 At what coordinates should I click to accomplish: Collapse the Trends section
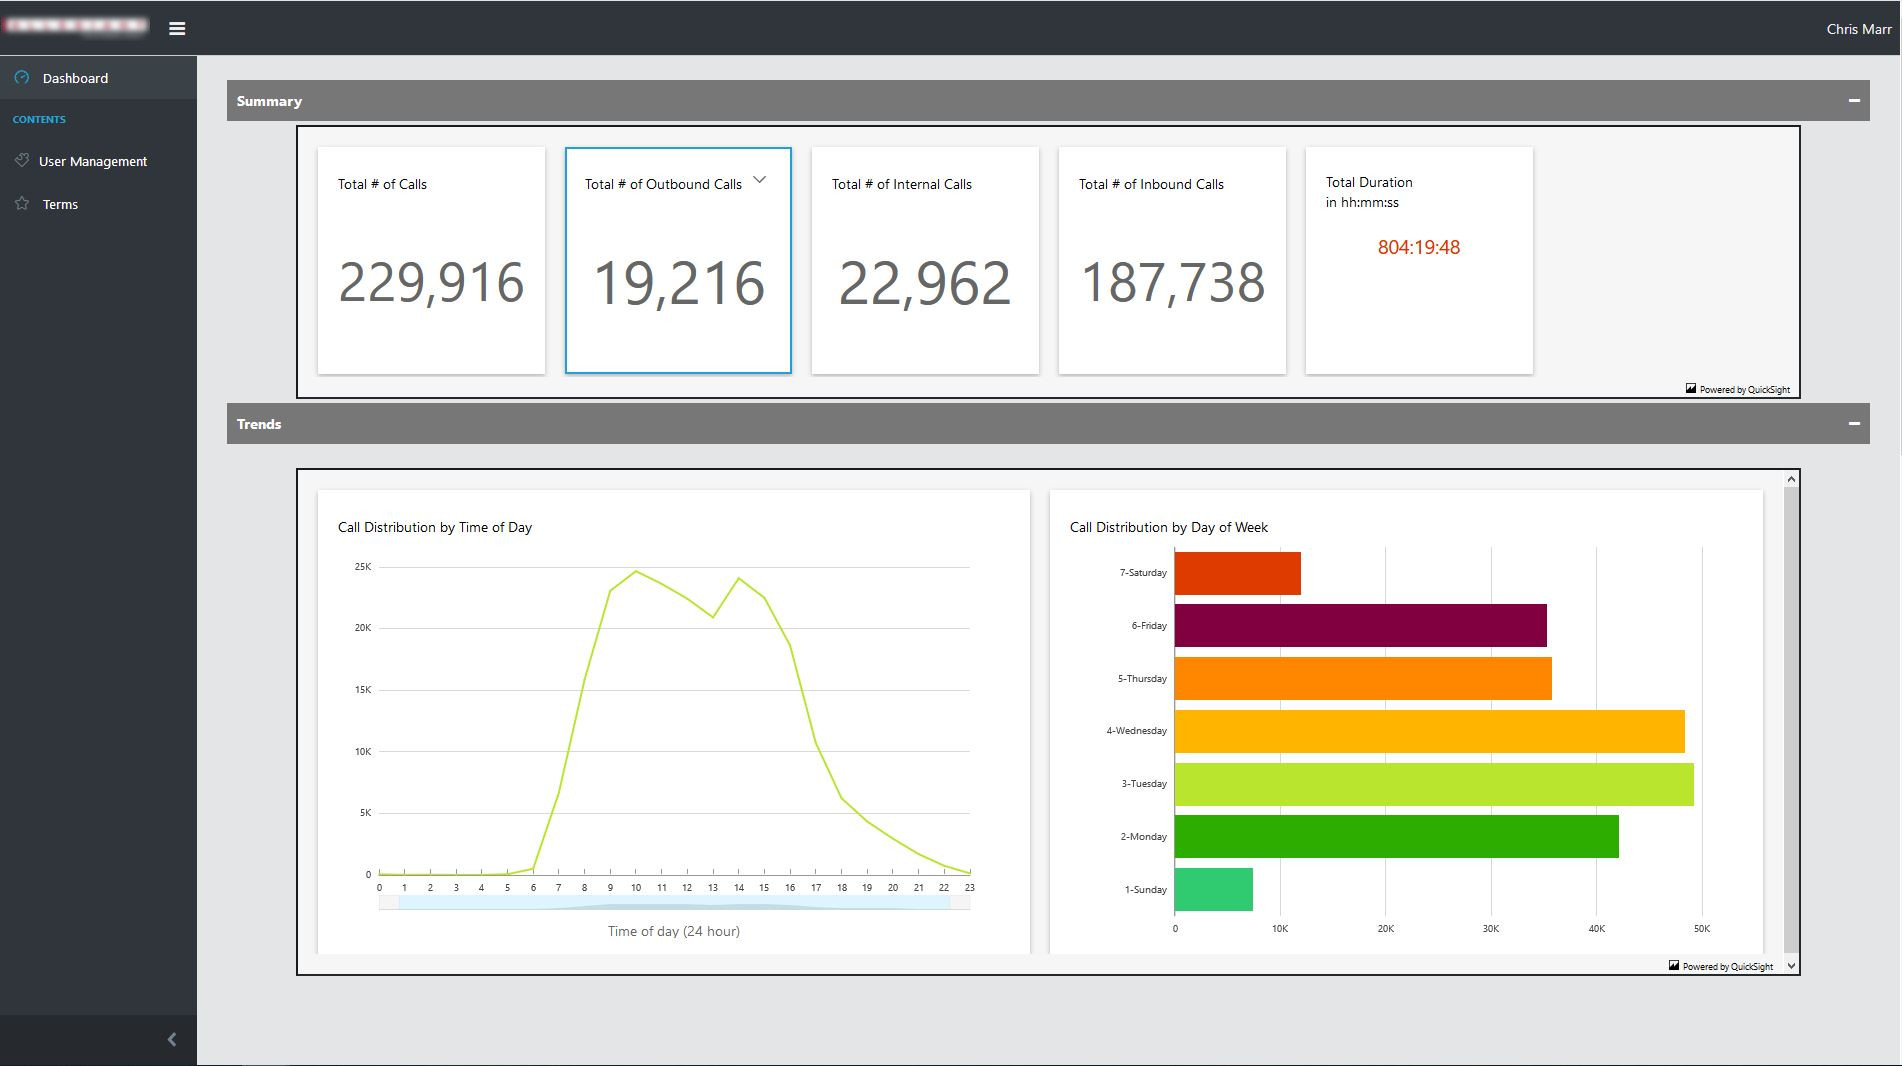1854,424
